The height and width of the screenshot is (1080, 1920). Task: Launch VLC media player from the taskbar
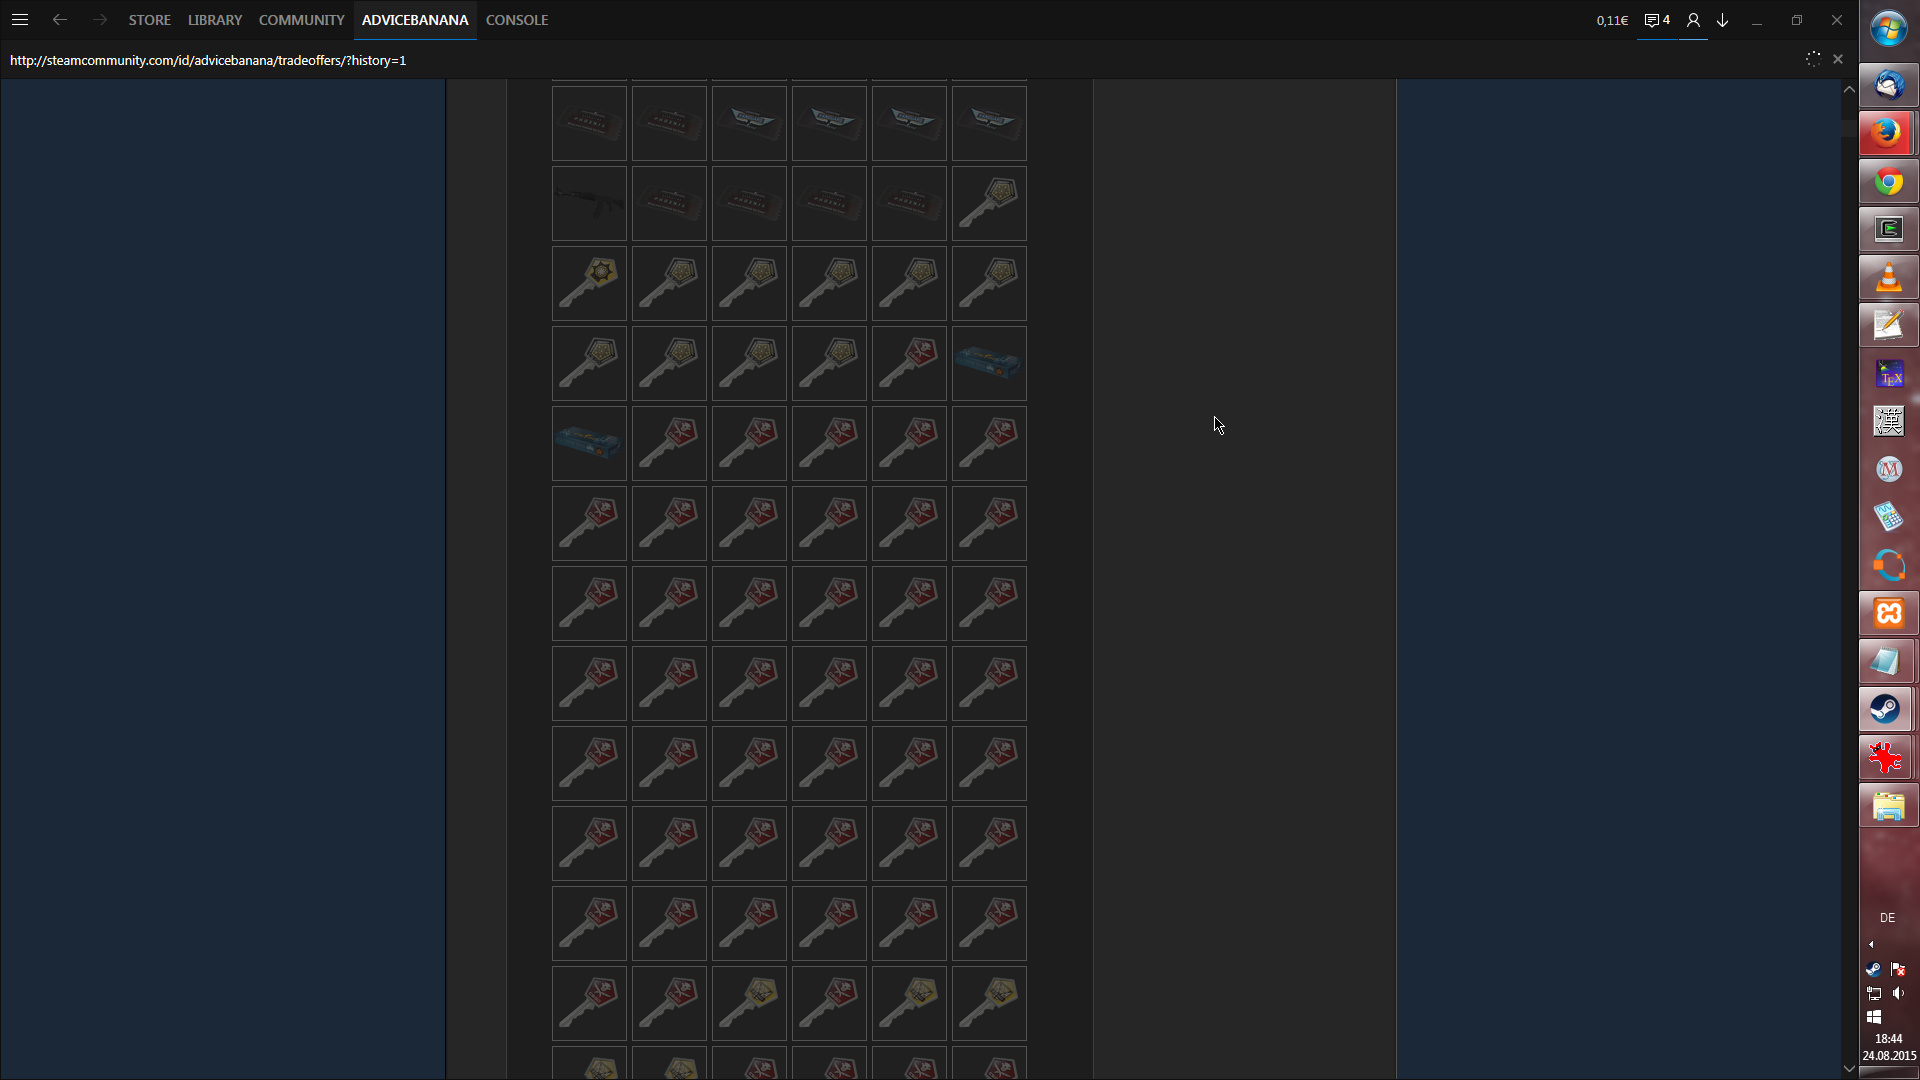(x=1888, y=278)
